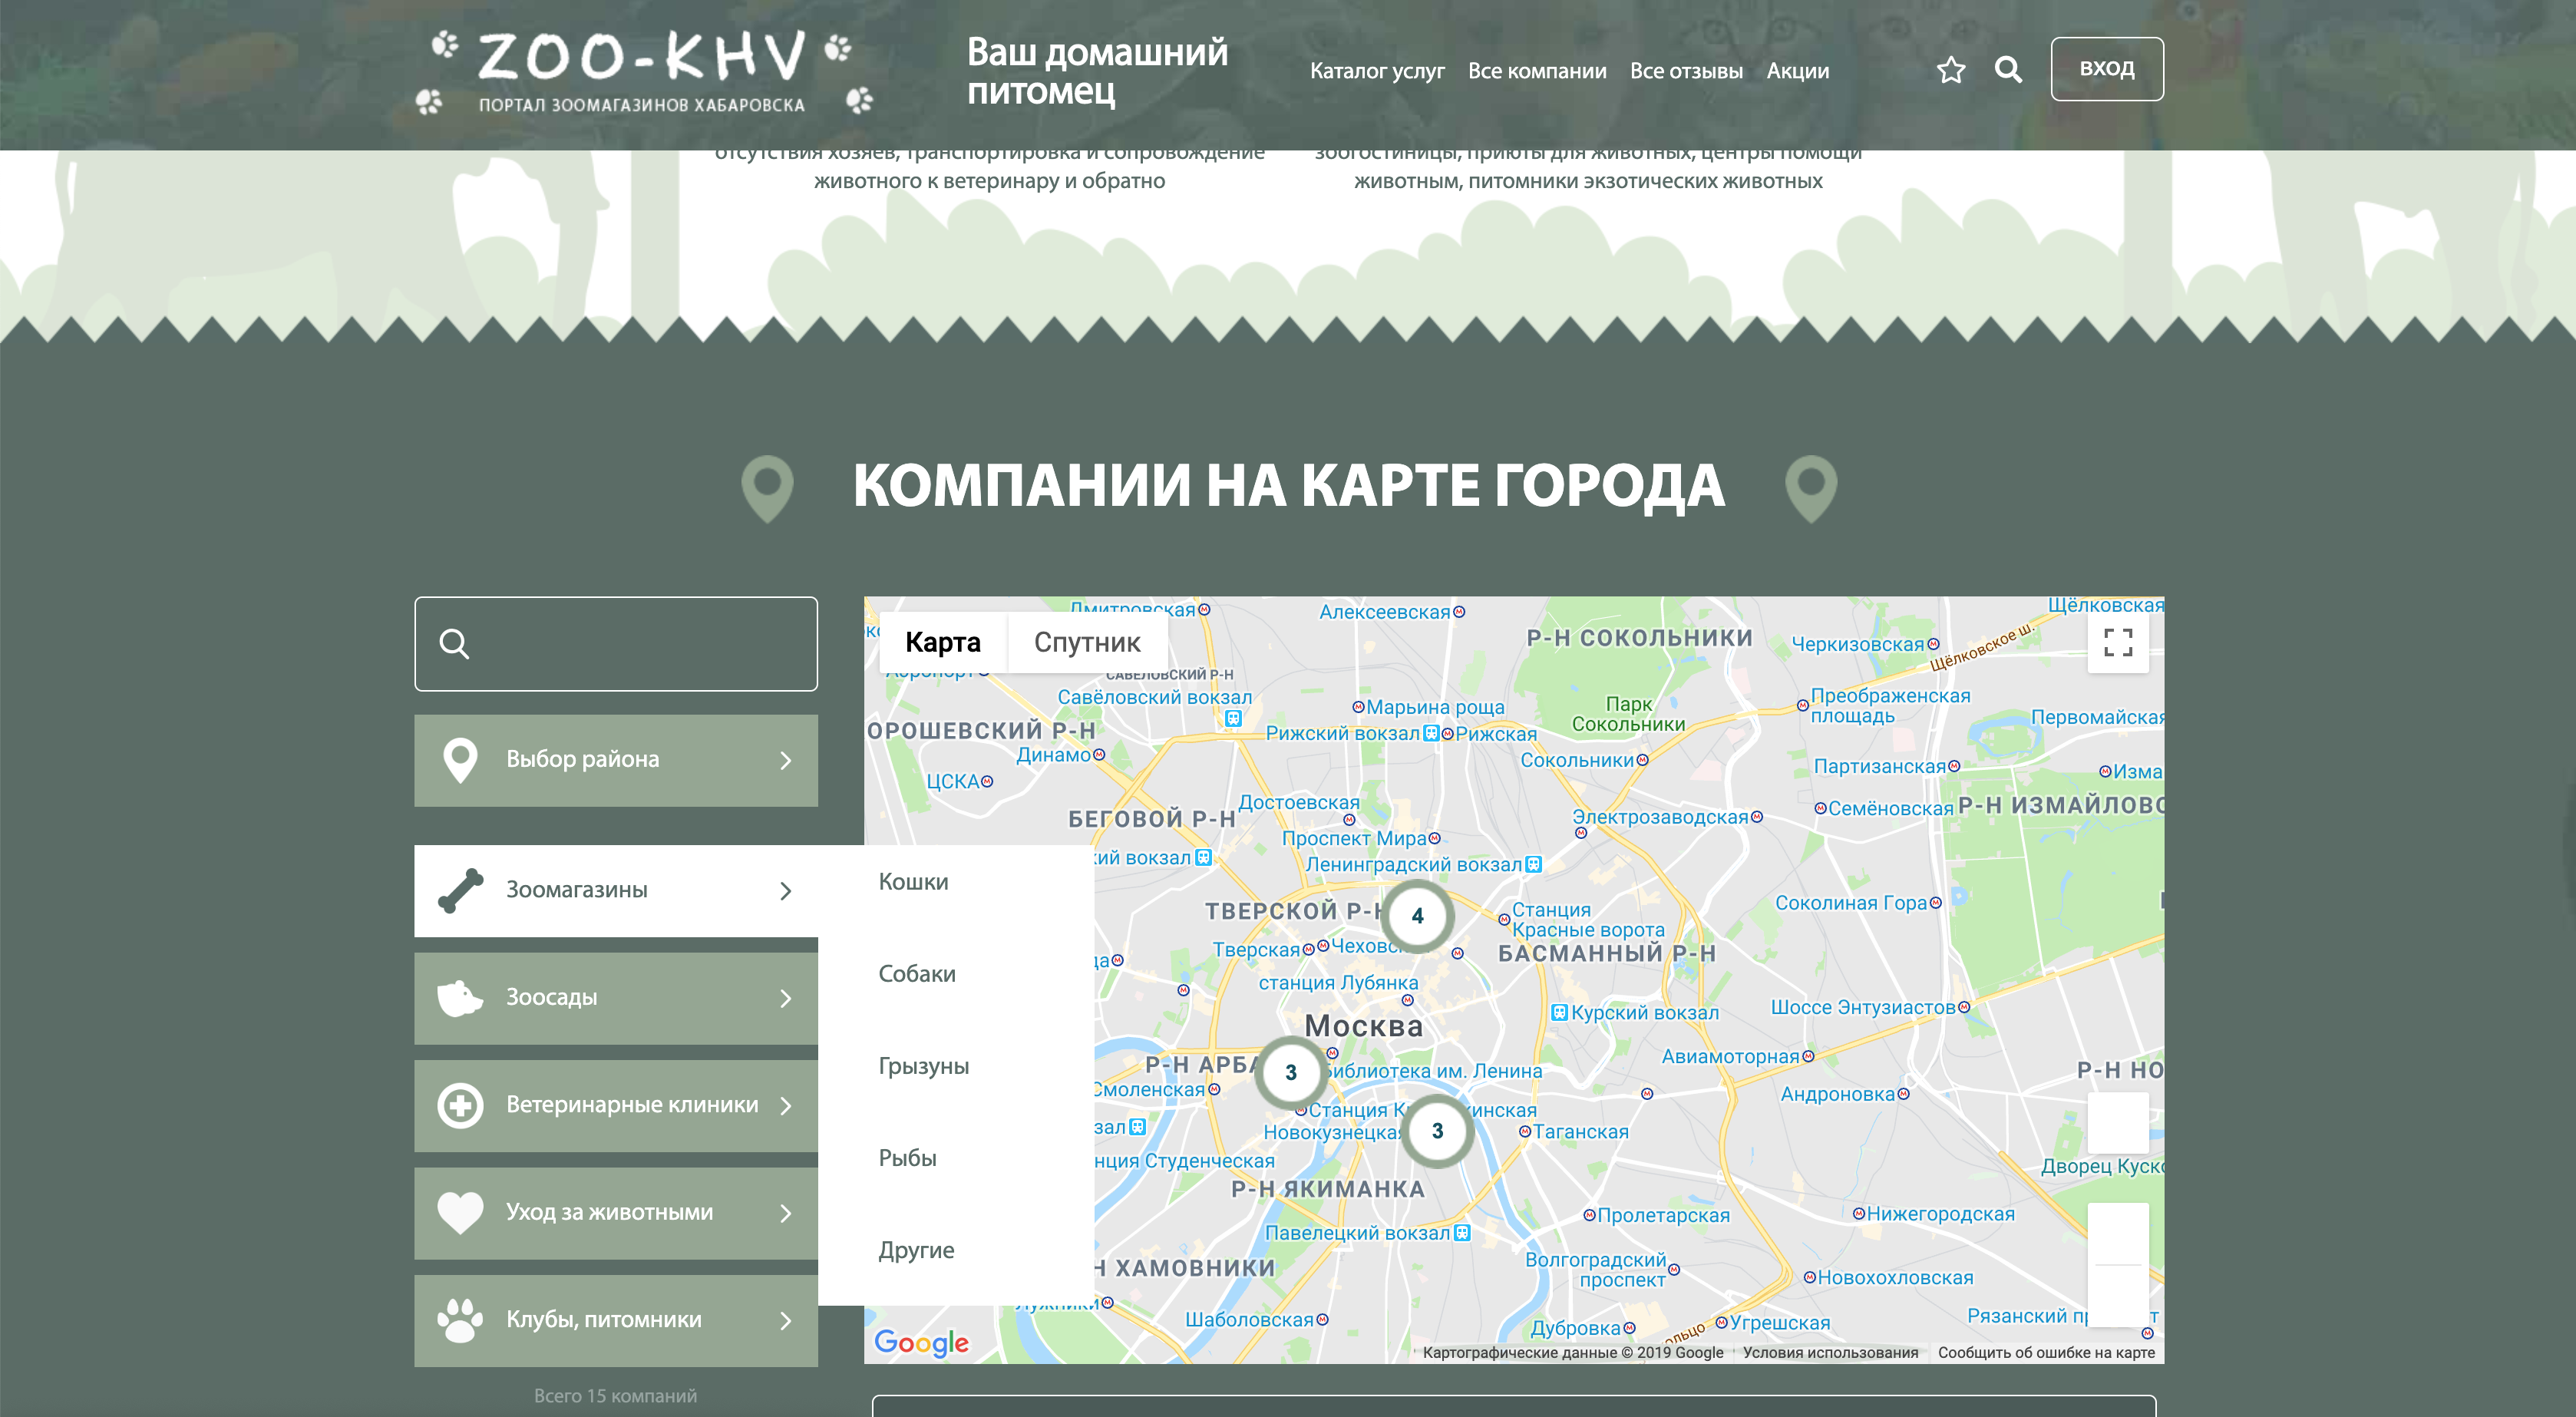Click the Ваш домашний питомец heading
2576x1417 pixels.
(1097, 71)
